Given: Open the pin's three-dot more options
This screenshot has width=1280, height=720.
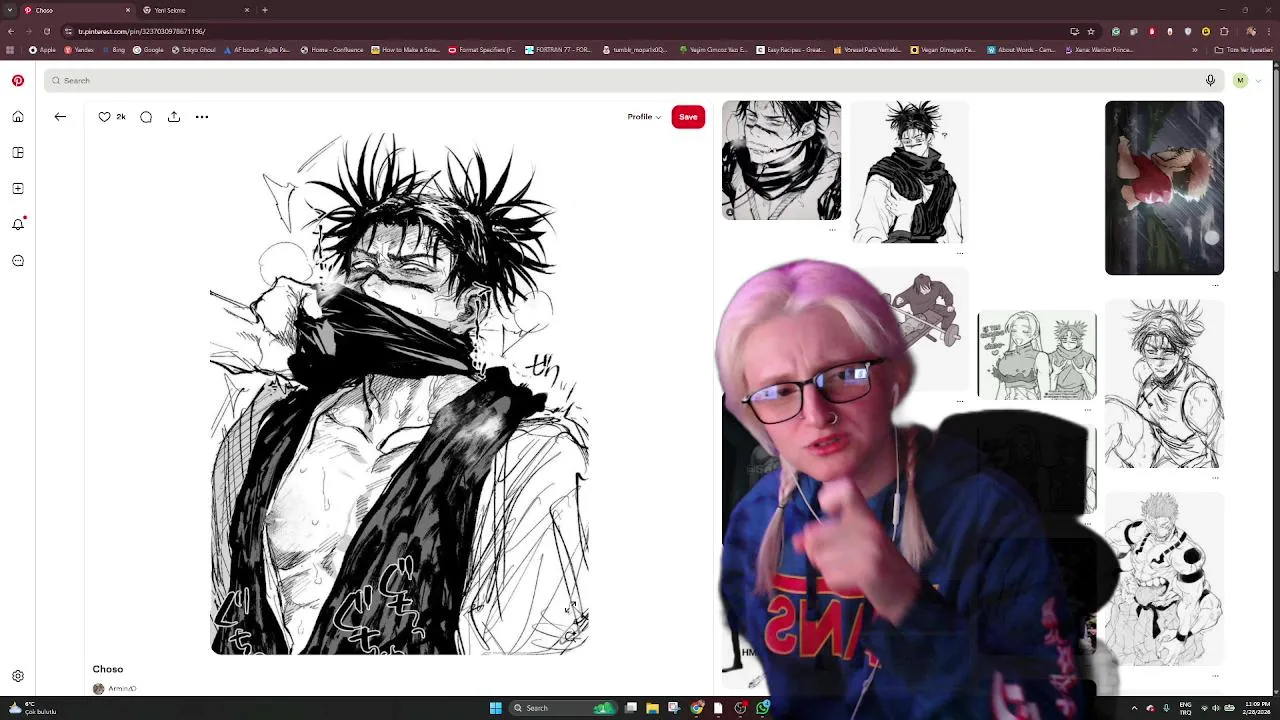Looking at the screenshot, I should click(202, 117).
